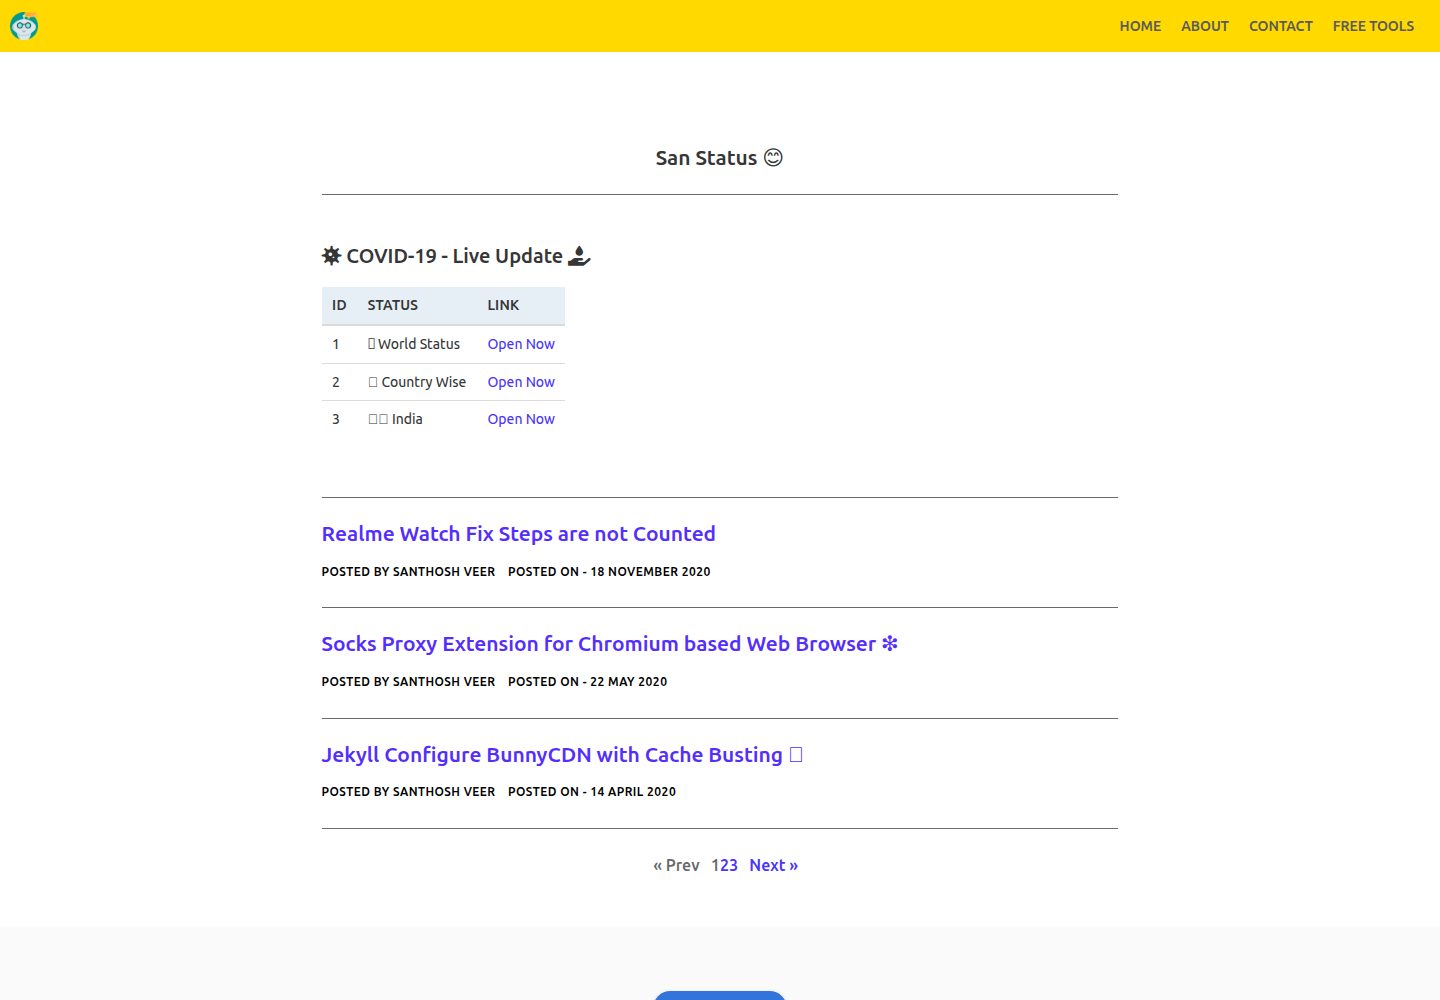Viewport: 1440px width, 1000px height.
Task: Open Now link for World Status
Action: [521, 344]
